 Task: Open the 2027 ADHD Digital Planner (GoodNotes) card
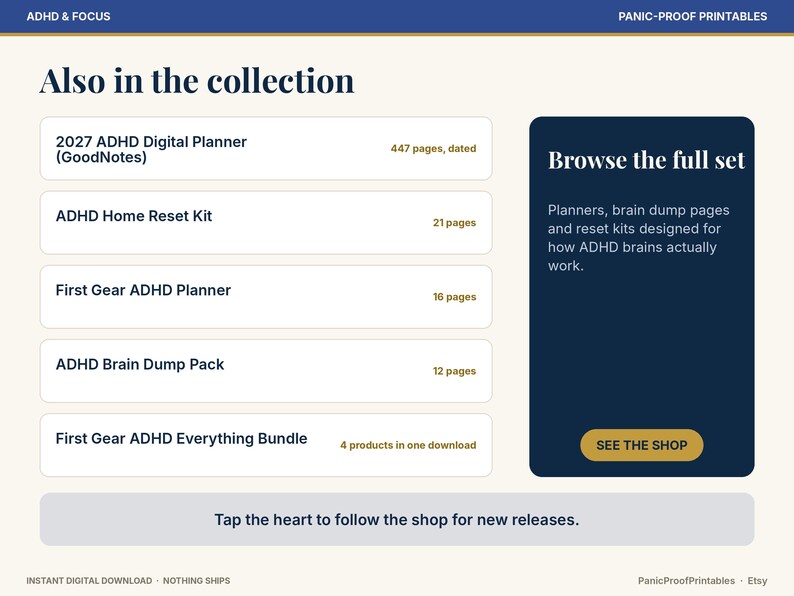point(266,148)
